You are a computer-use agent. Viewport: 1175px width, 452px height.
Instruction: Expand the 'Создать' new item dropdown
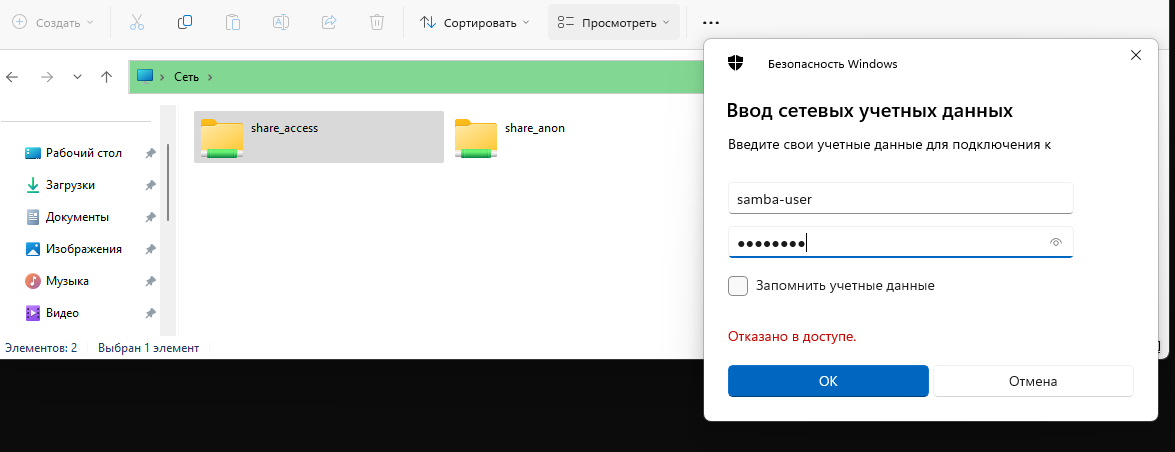(x=53, y=22)
